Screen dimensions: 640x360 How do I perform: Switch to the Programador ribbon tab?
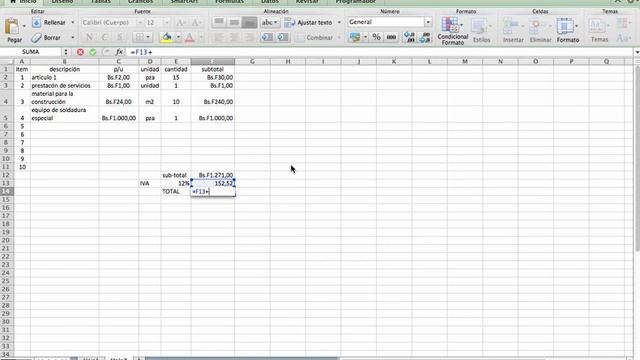[356, 2]
